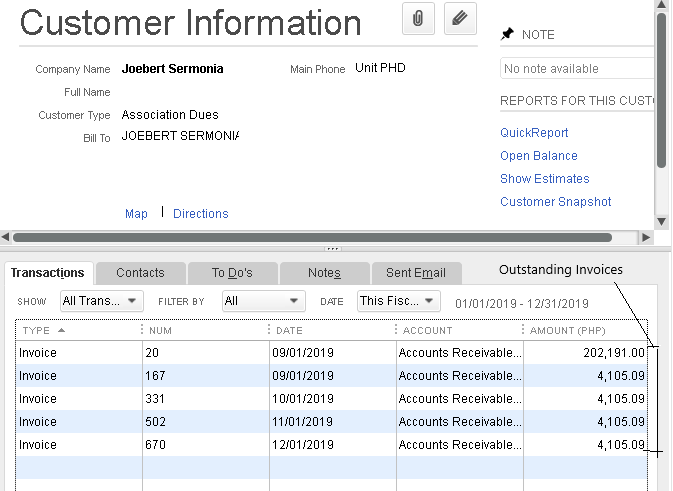Image resolution: width=673 pixels, height=491 pixels.
Task: Click the pushpin icon beside NOTE
Action: pyautogui.click(x=507, y=34)
